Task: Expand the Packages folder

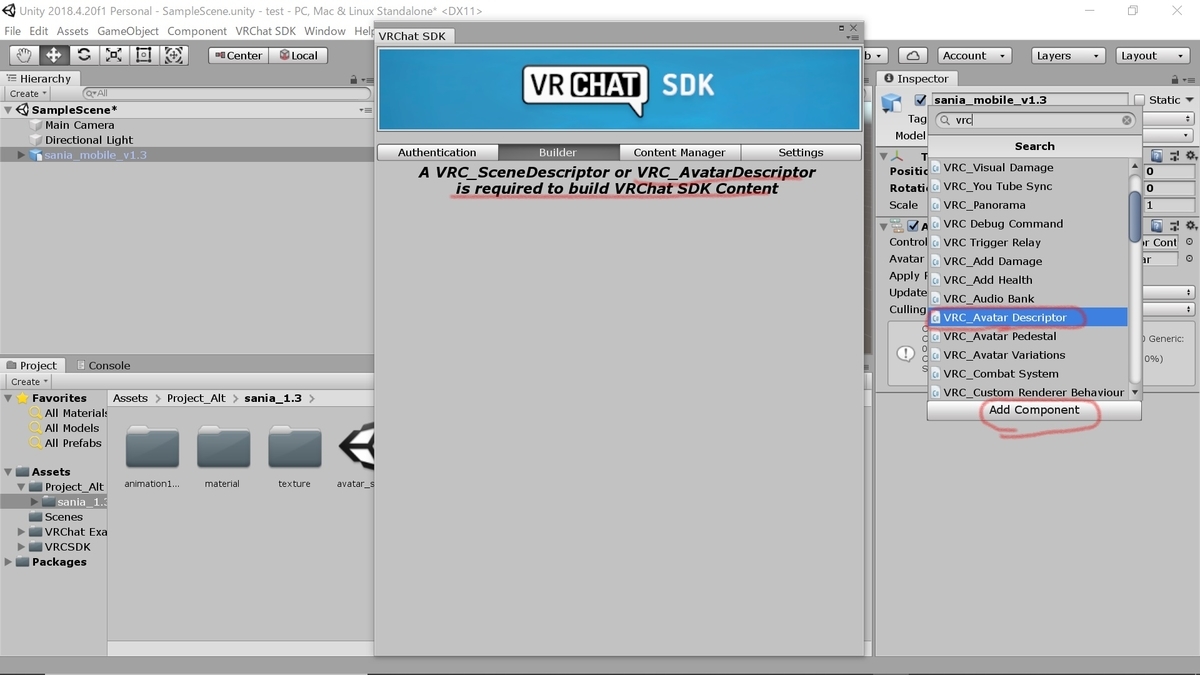Action: [9, 562]
